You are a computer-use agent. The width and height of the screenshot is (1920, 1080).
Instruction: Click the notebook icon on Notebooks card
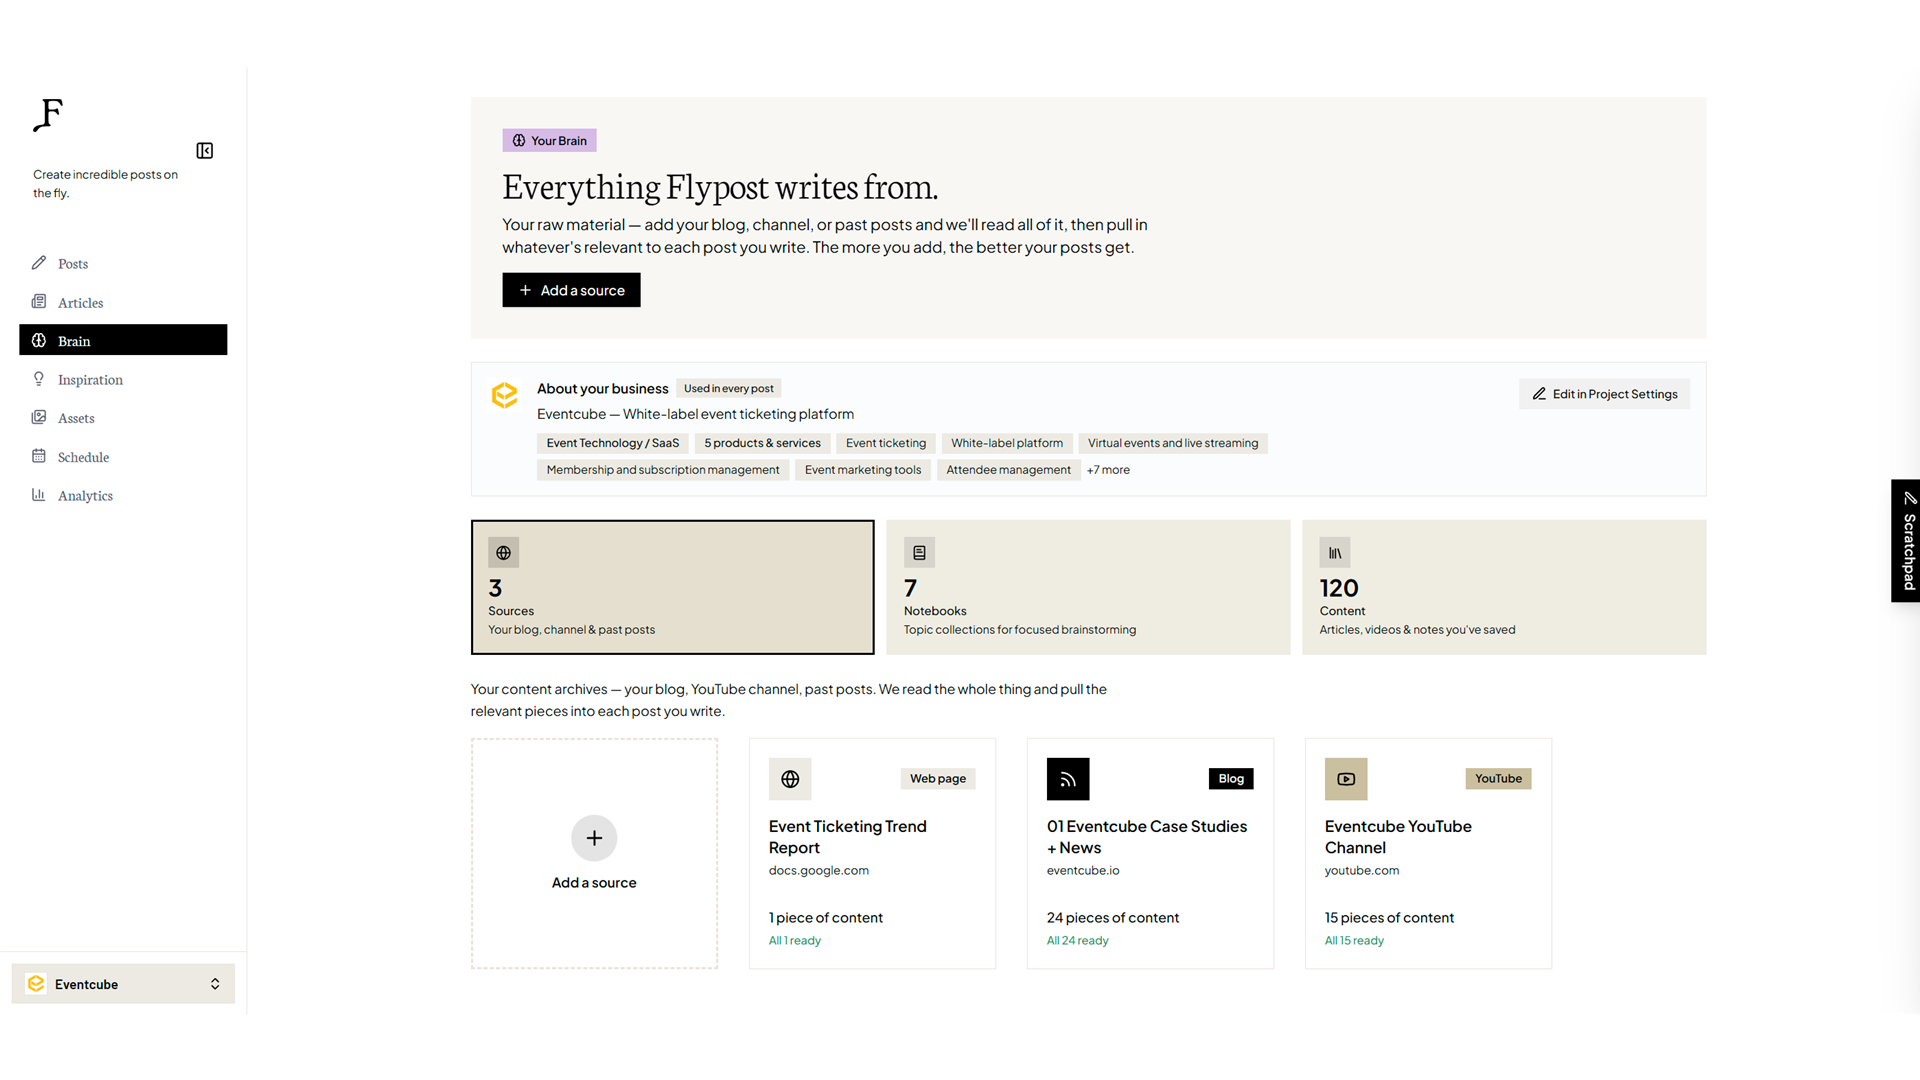pos(920,553)
